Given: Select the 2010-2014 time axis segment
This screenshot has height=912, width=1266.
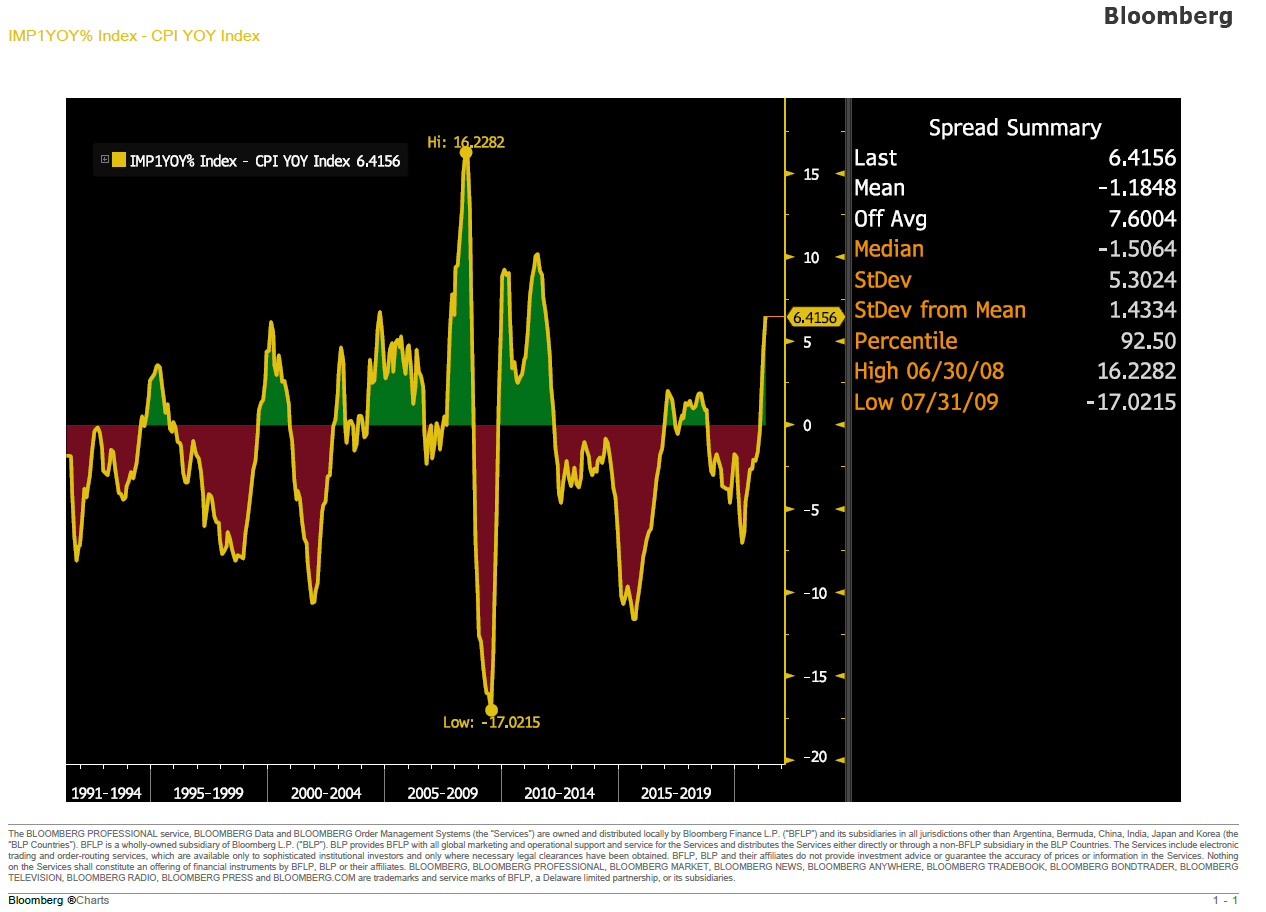Looking at the screenshot, I should (x=559, y=793).
